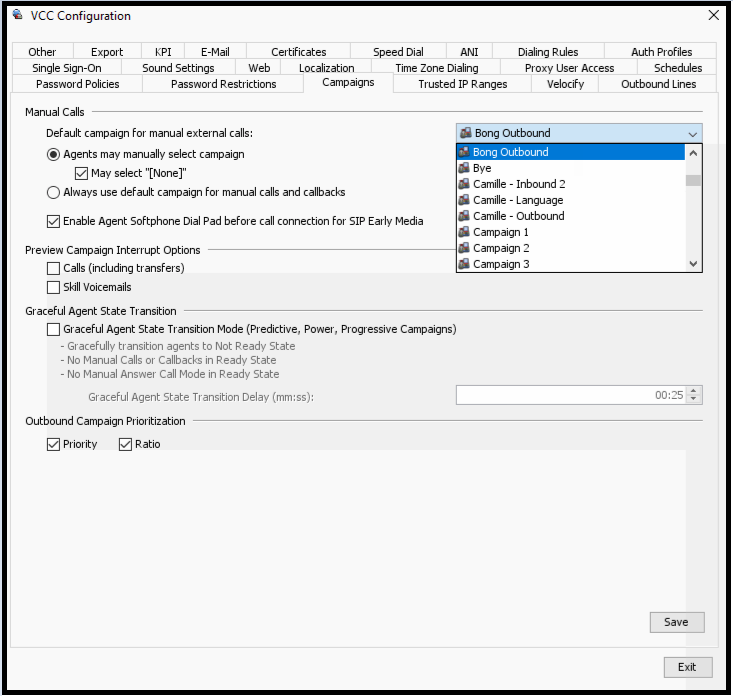Open the Password Policies tab
This screenshot has width=733, height=696.
(78, 84)
